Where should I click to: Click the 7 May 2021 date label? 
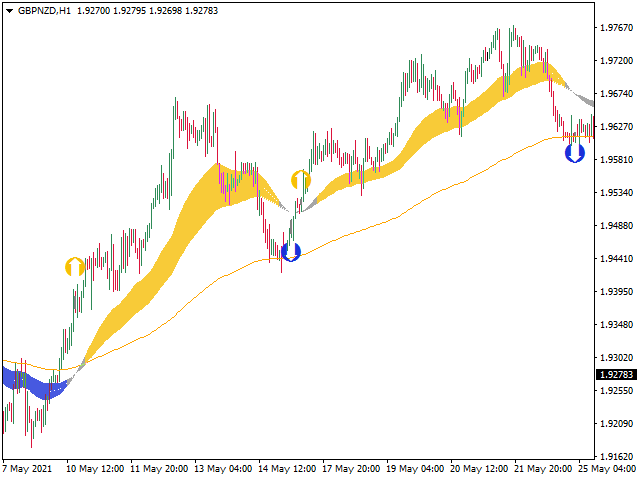tap(27, 468)
